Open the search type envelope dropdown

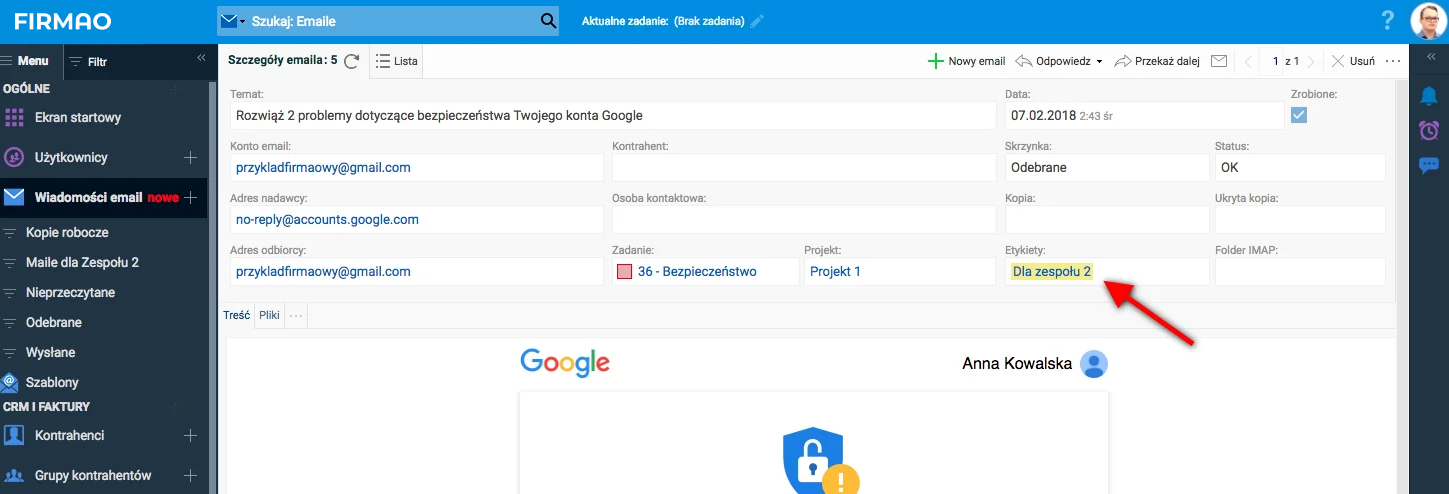pyautogui.click(x=231, y=21)
